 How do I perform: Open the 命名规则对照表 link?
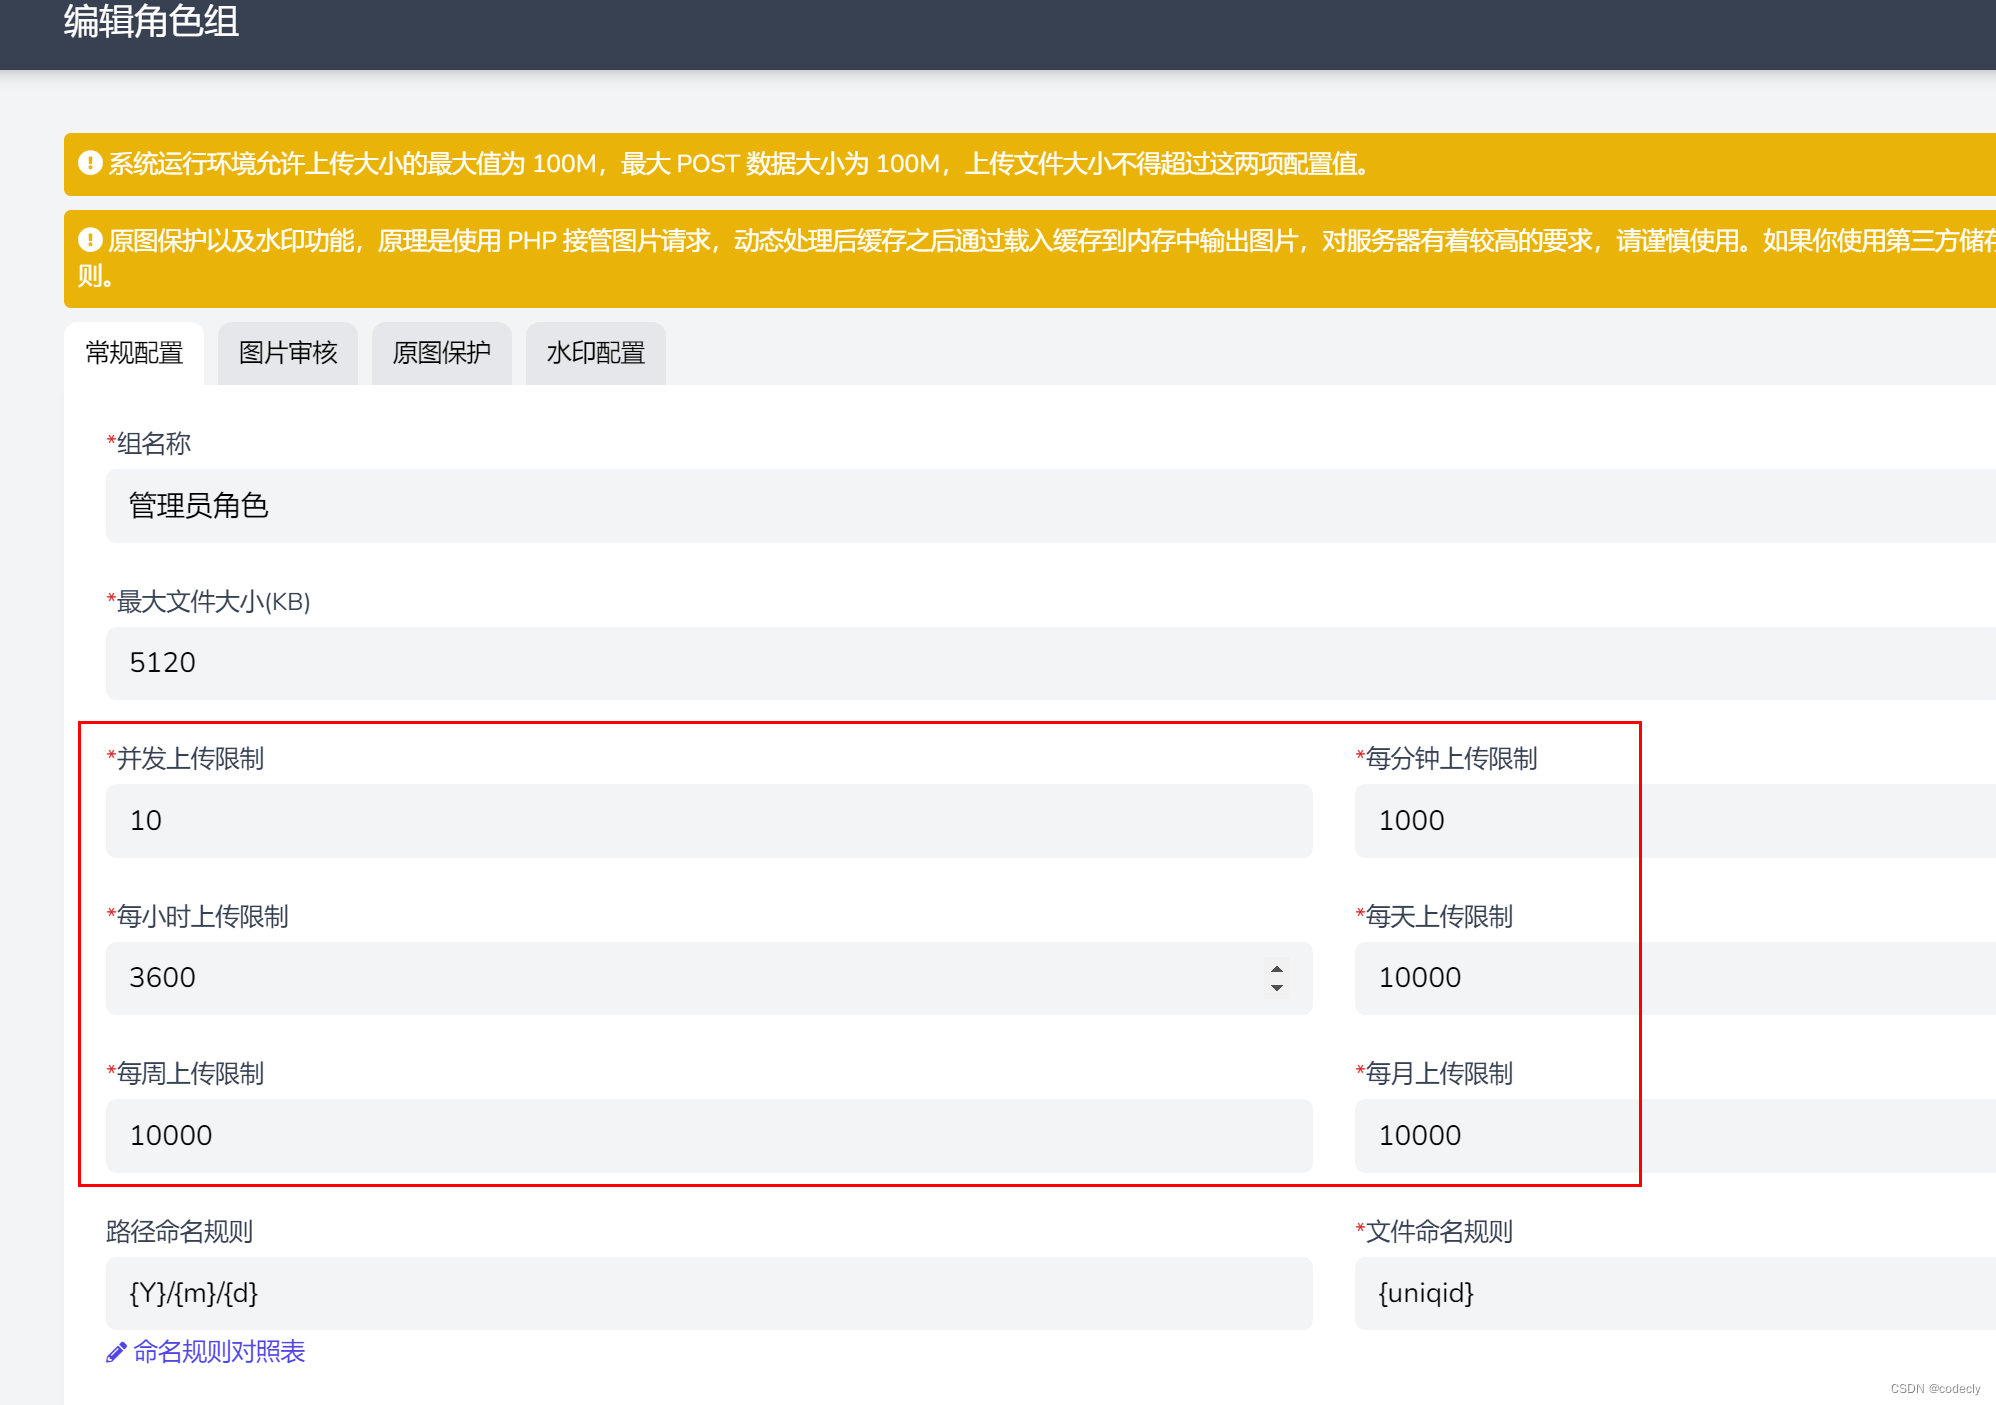click(x=219, y=1352)
